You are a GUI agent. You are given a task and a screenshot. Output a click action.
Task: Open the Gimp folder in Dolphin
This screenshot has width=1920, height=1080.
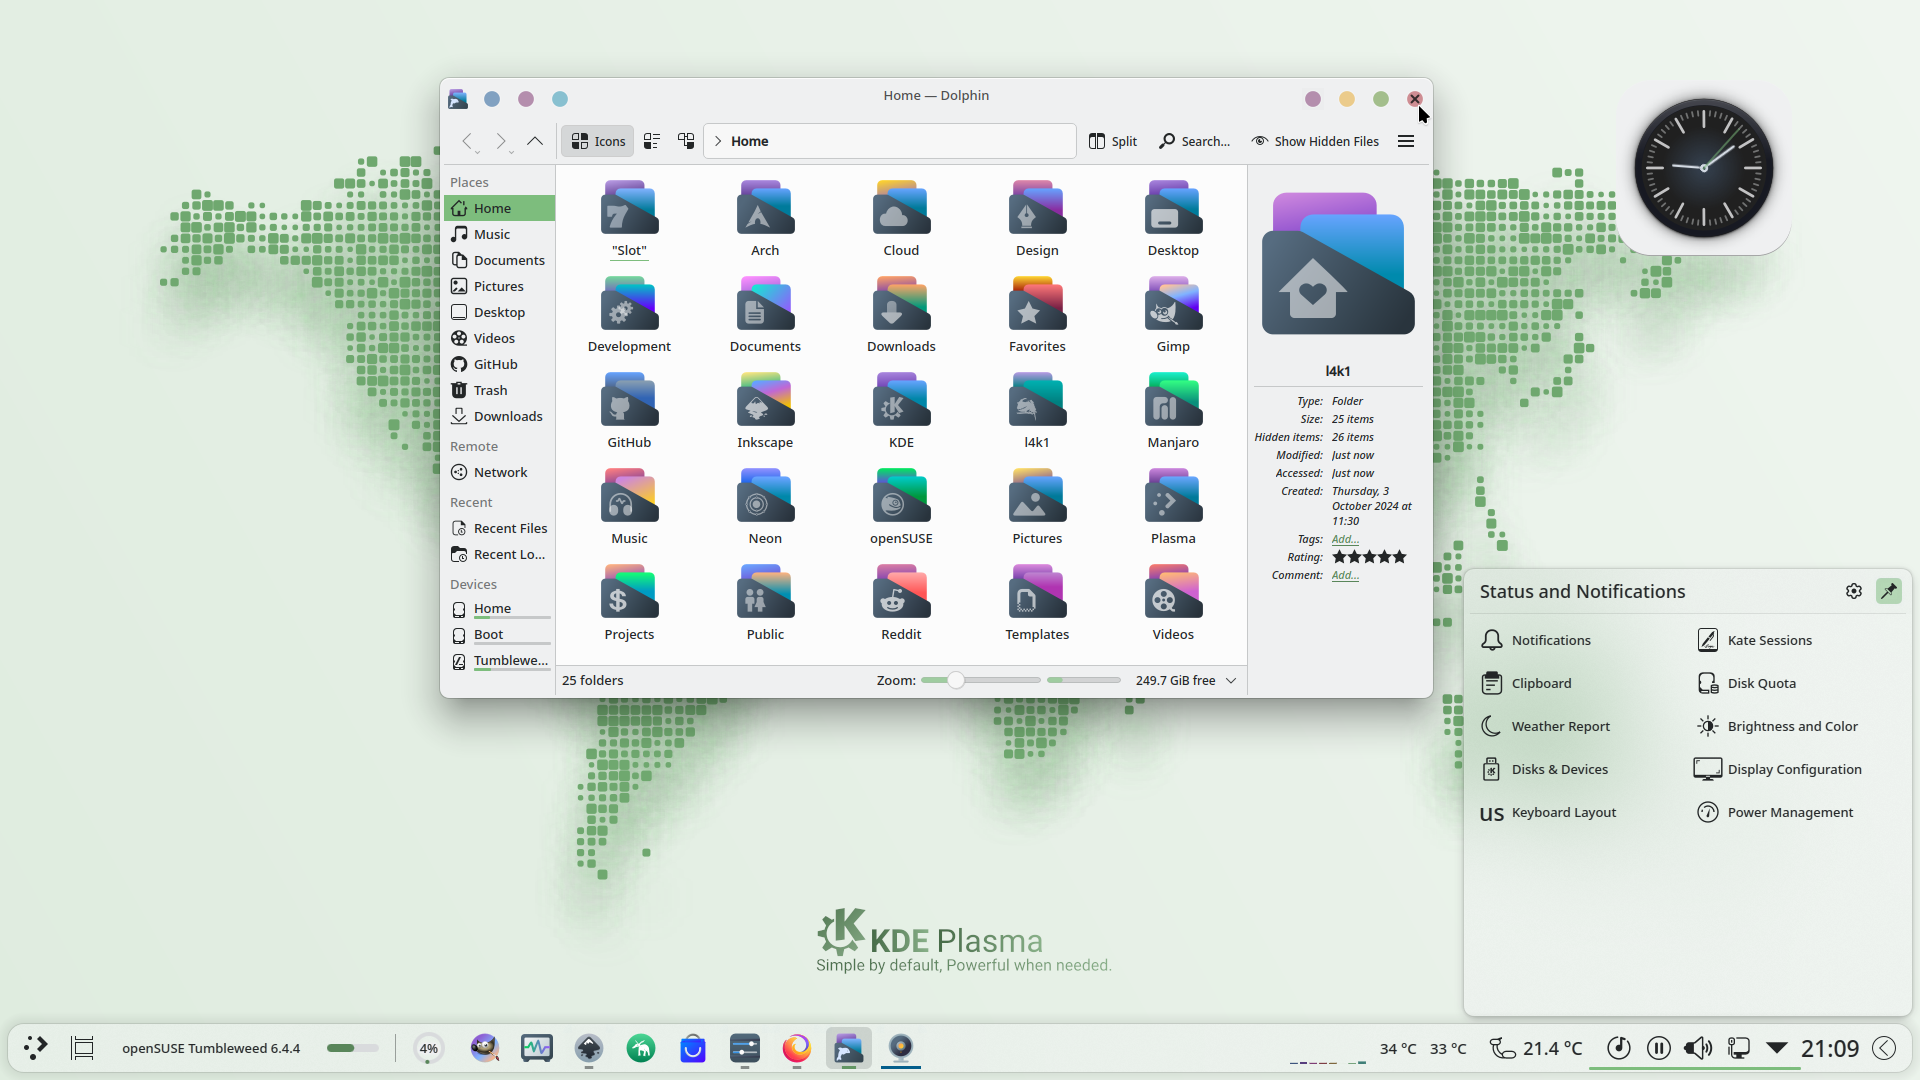click(x=1173, y=316)
